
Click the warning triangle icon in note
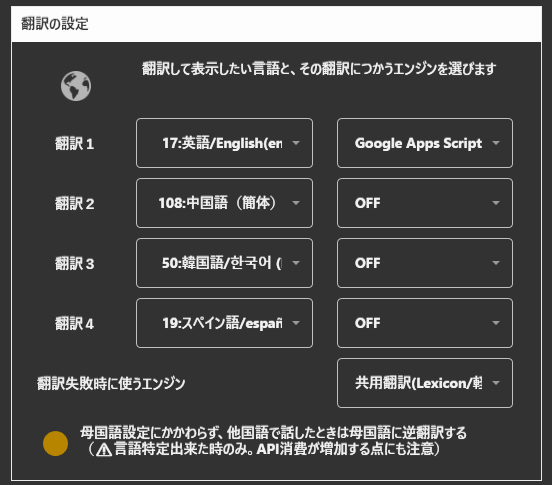[104, 449]
